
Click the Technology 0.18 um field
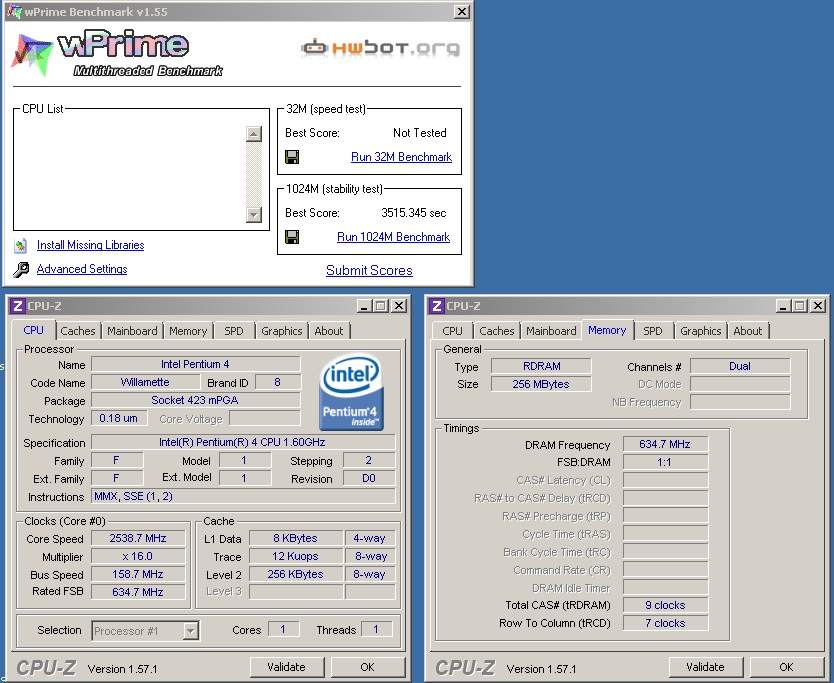point(118,419)
